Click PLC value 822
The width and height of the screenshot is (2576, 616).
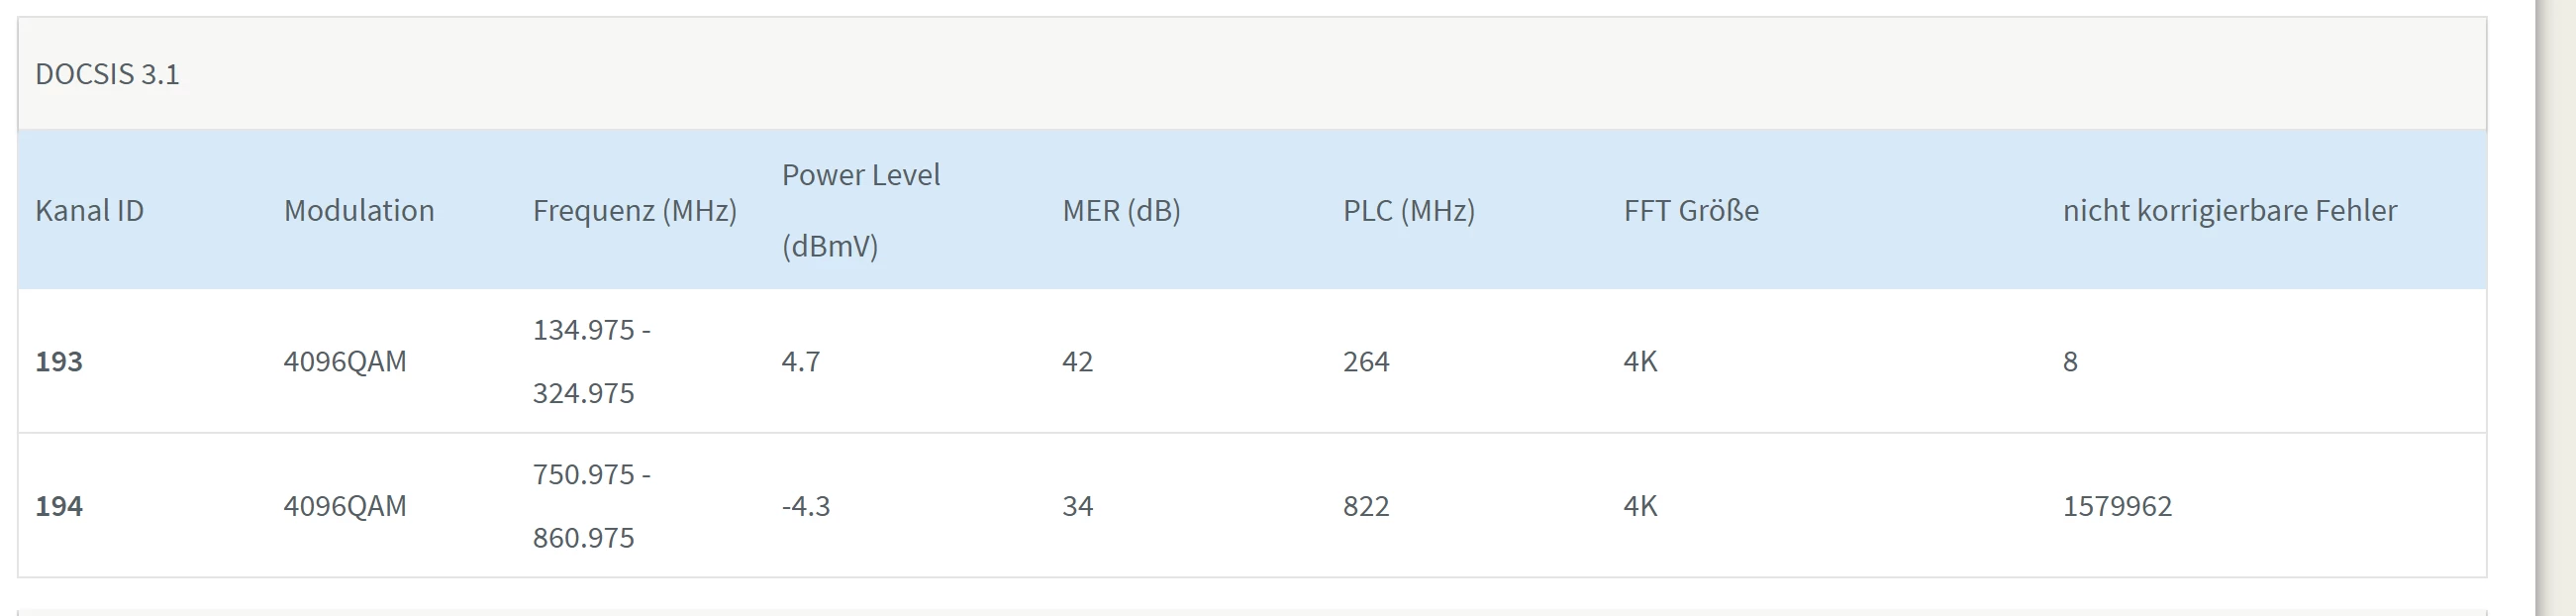pos(1366,506)
